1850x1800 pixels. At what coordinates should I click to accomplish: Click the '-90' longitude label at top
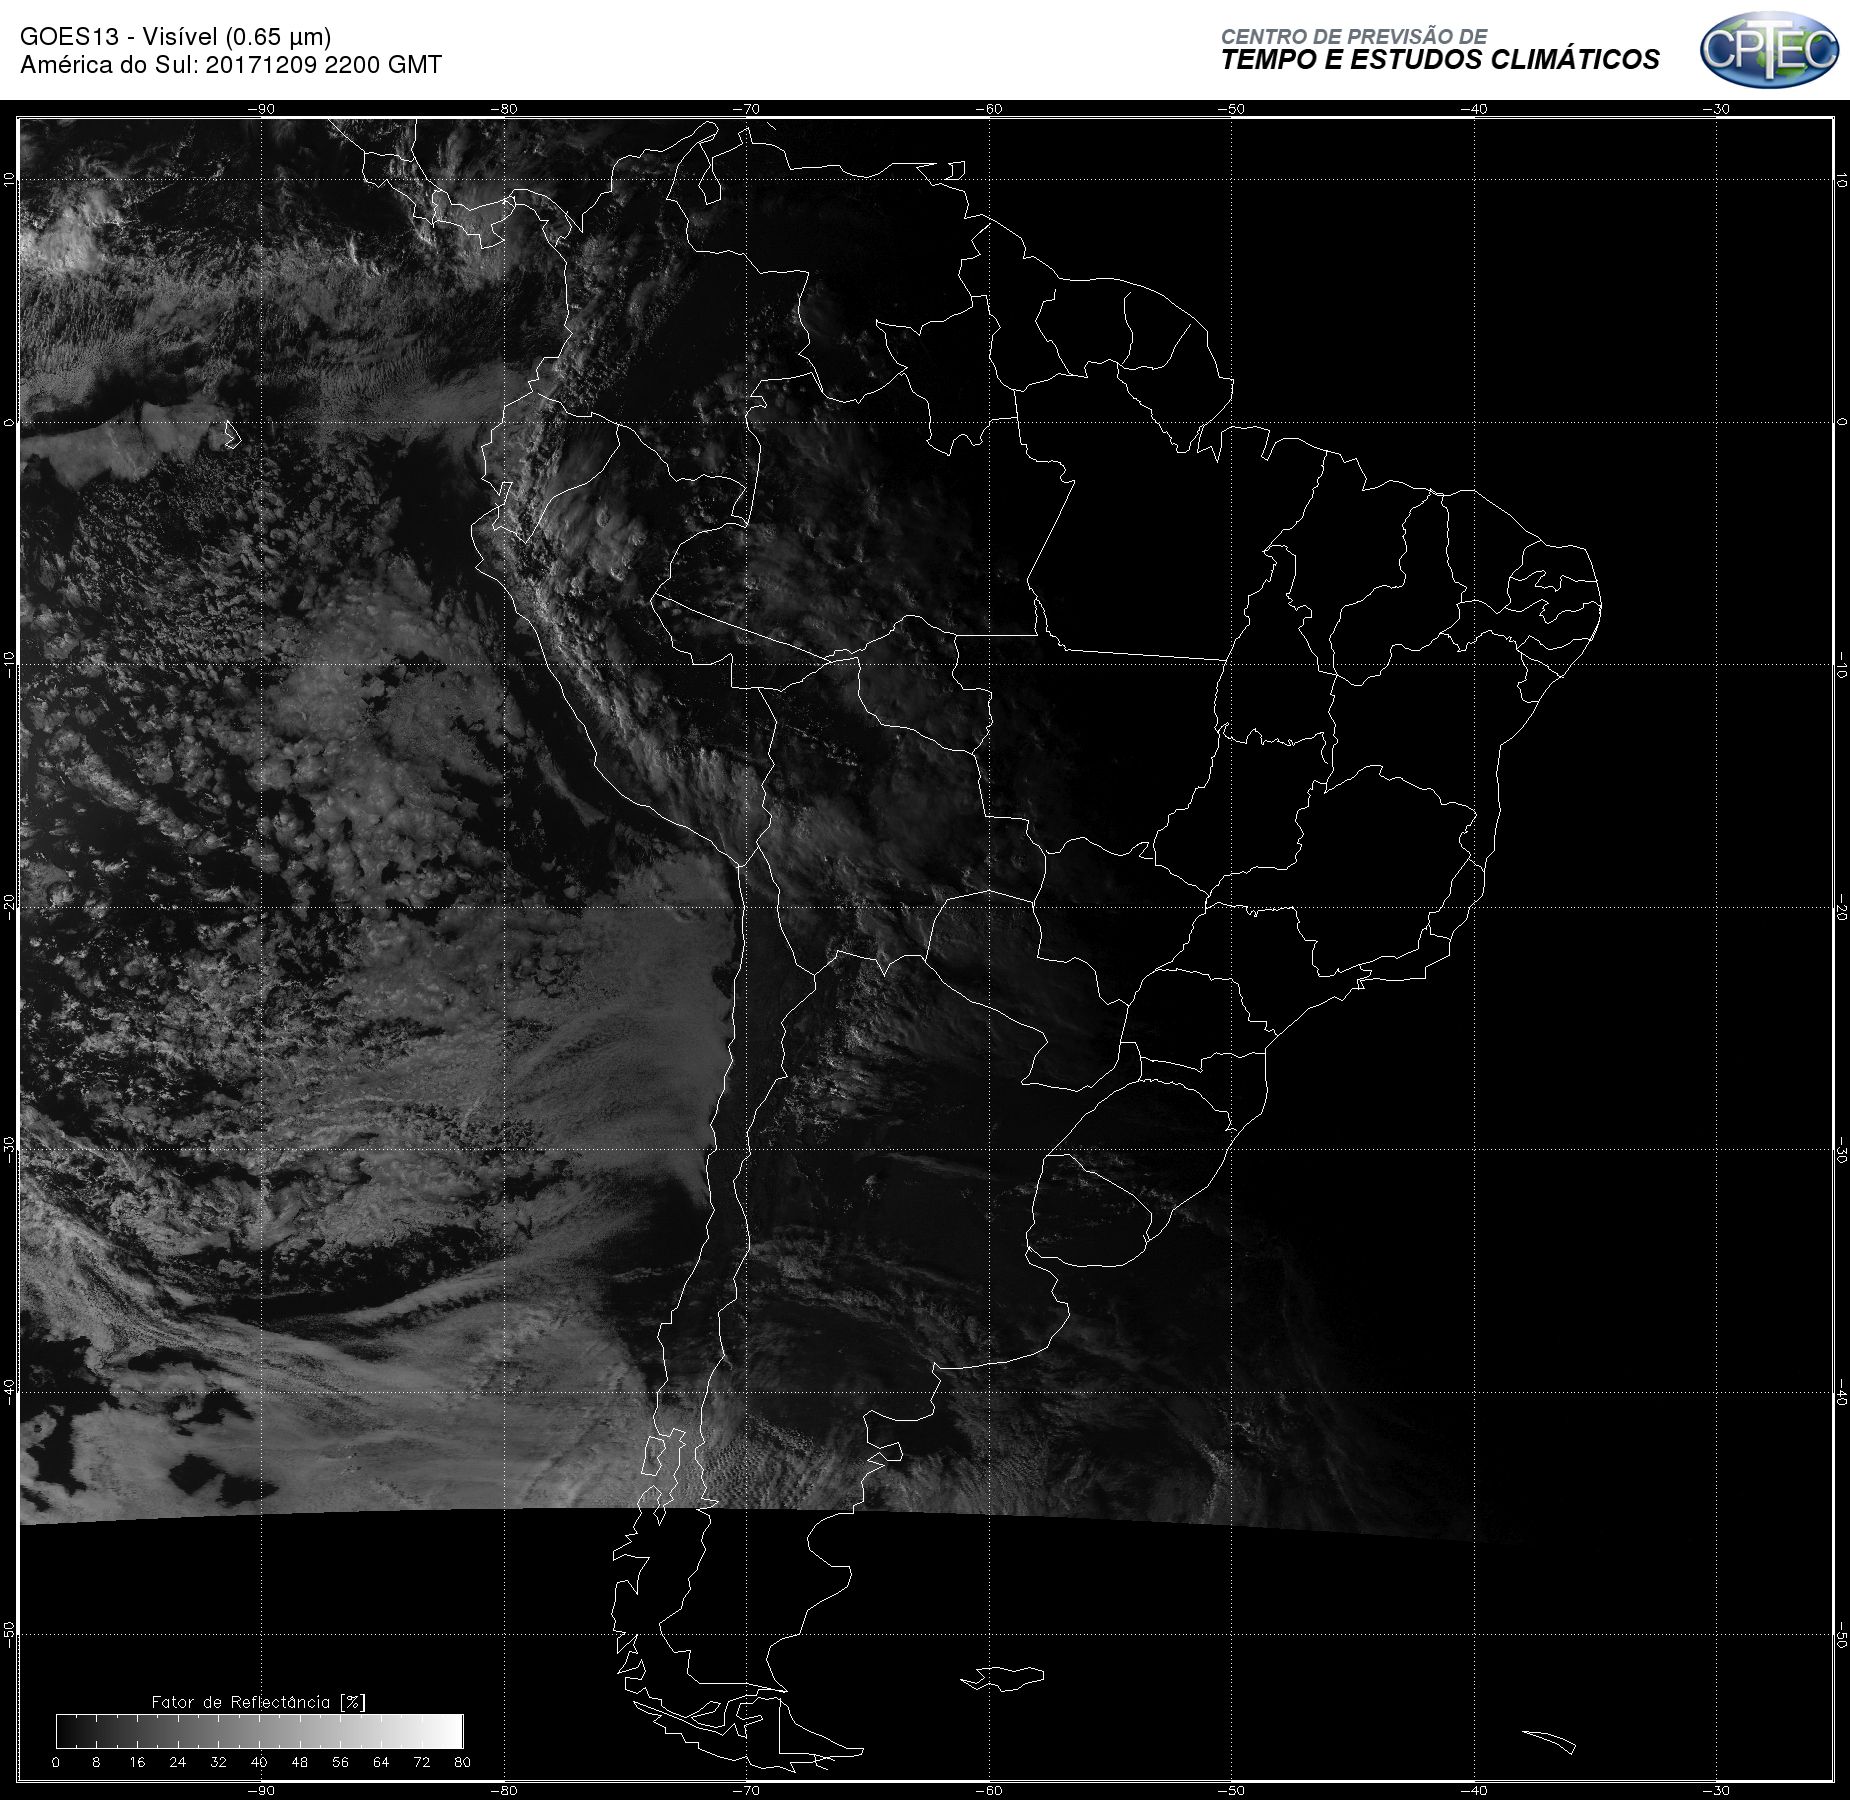[x=260, y=109]
